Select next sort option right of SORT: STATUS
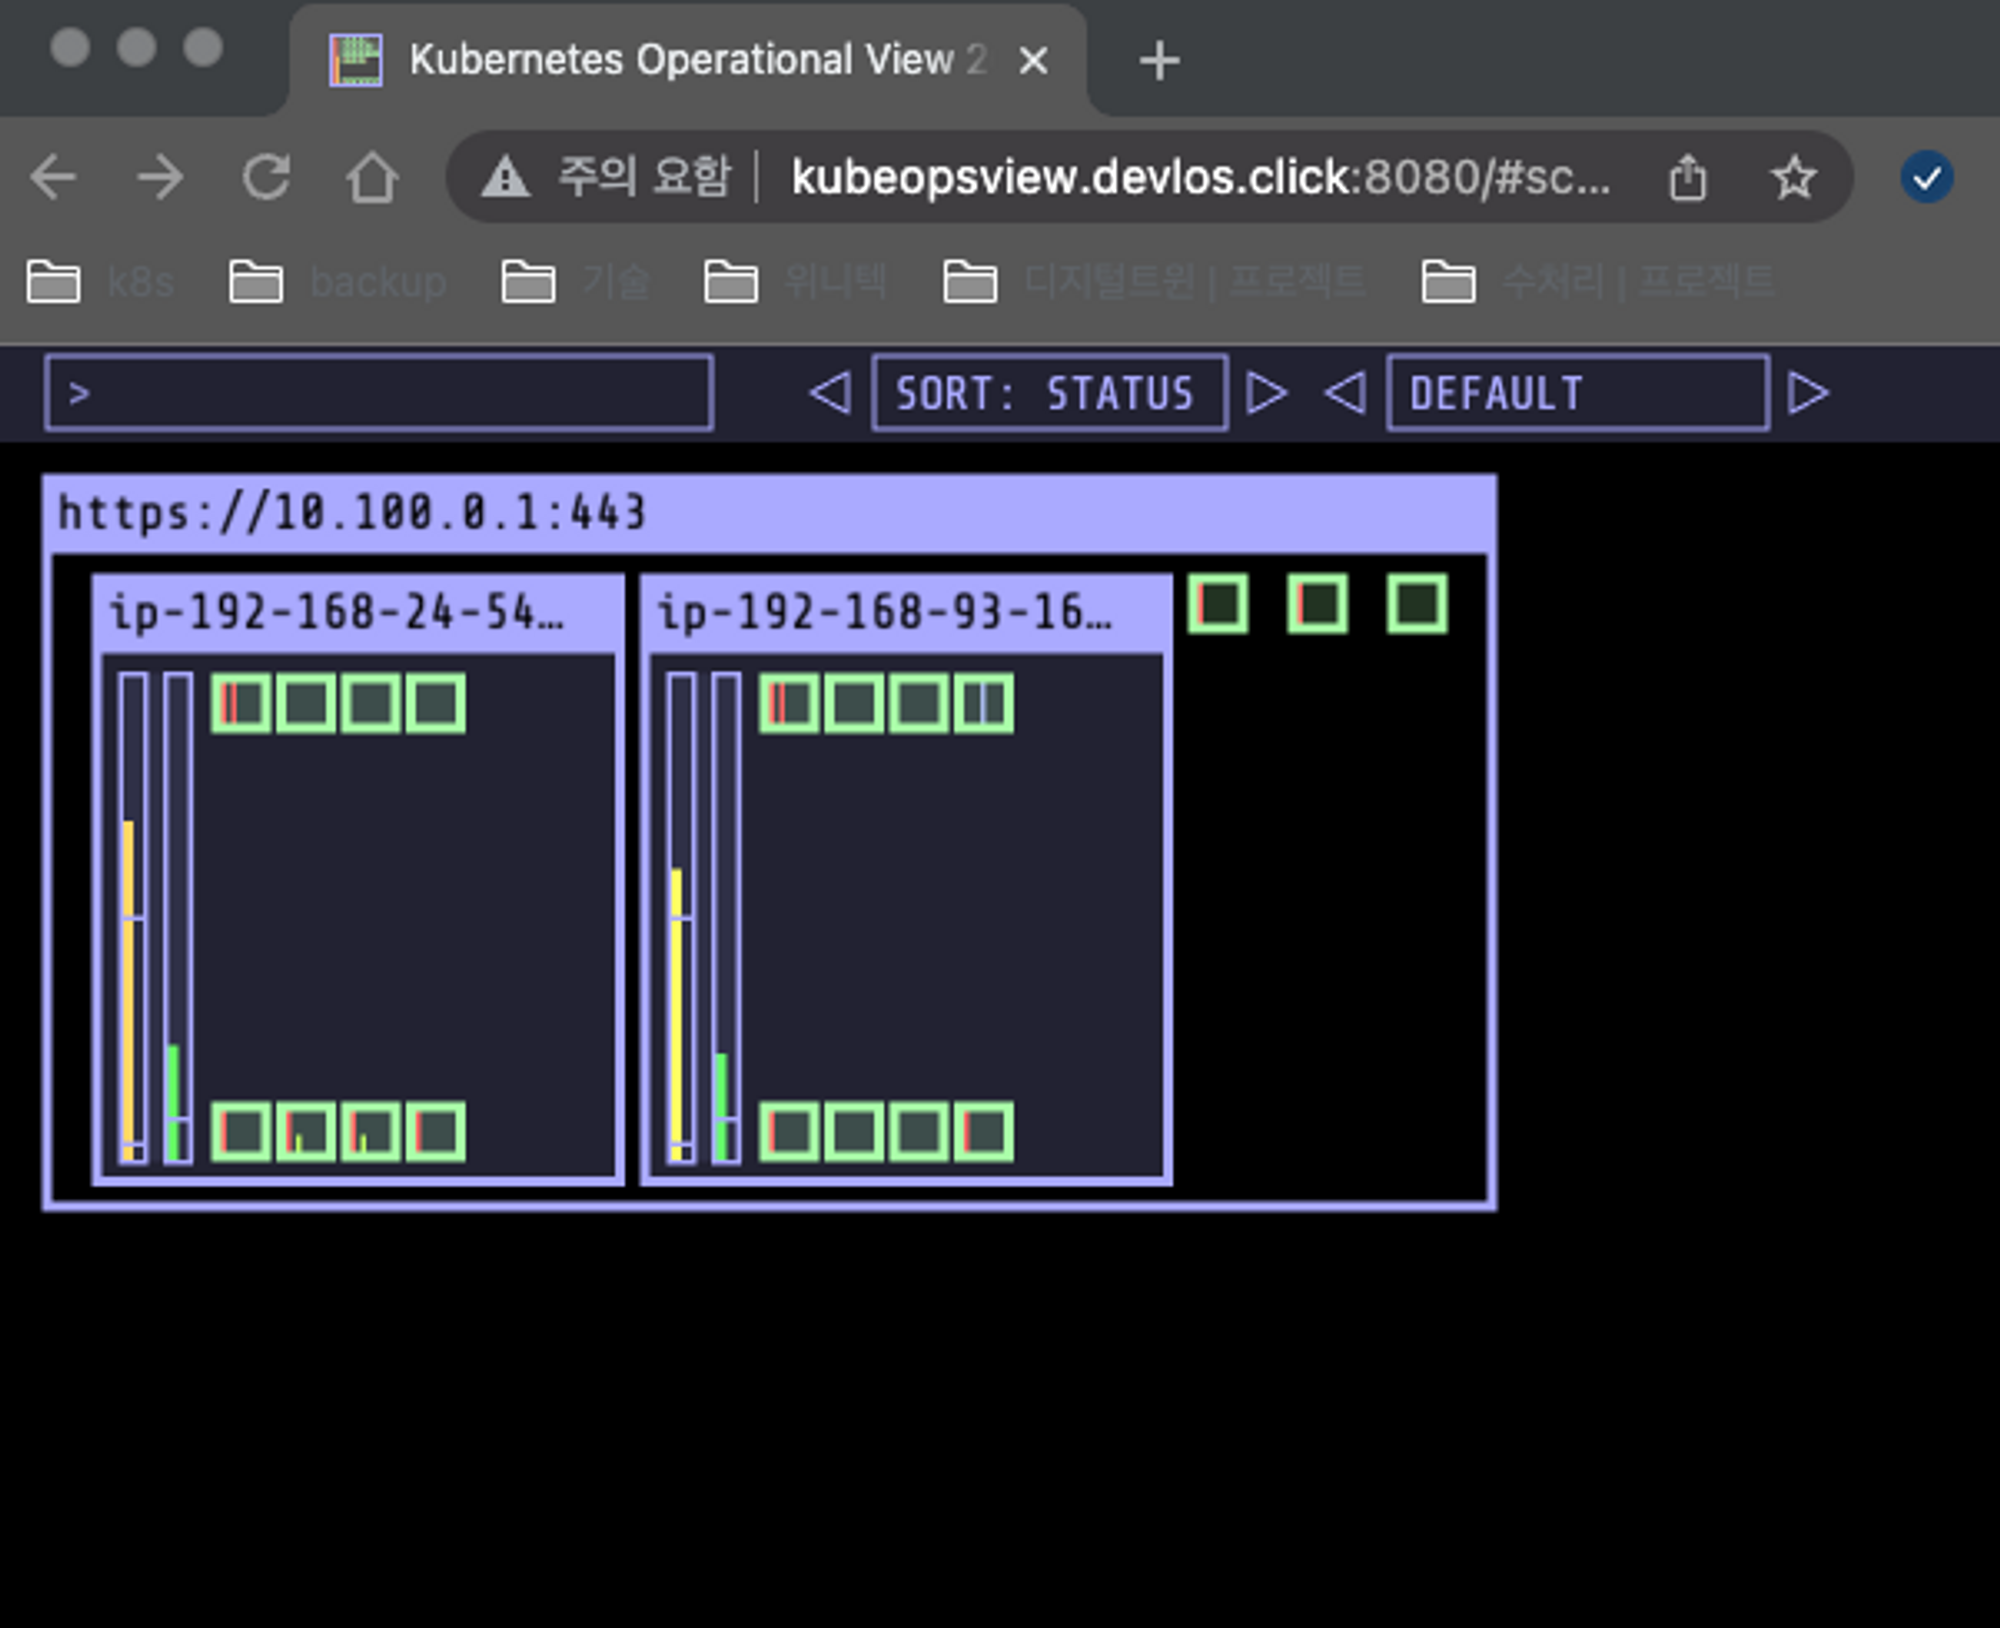Viewport: 2000px width, 1628px height. (1267, 393)
